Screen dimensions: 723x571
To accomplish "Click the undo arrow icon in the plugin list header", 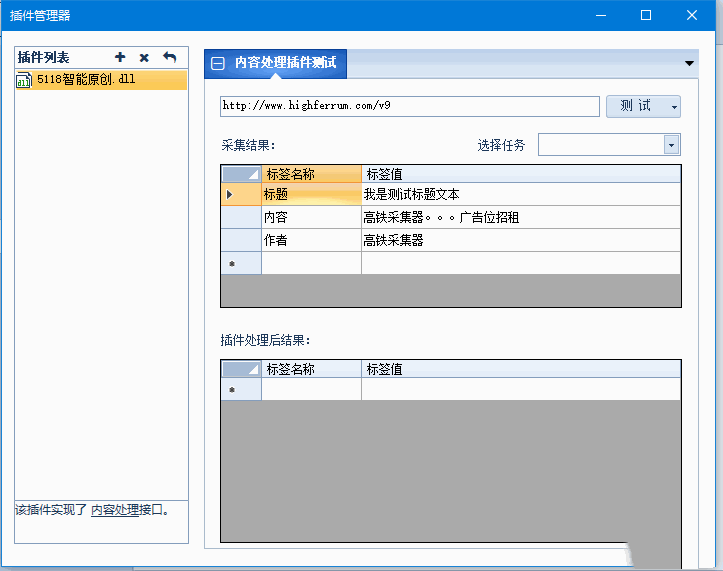I will [169, 58].
